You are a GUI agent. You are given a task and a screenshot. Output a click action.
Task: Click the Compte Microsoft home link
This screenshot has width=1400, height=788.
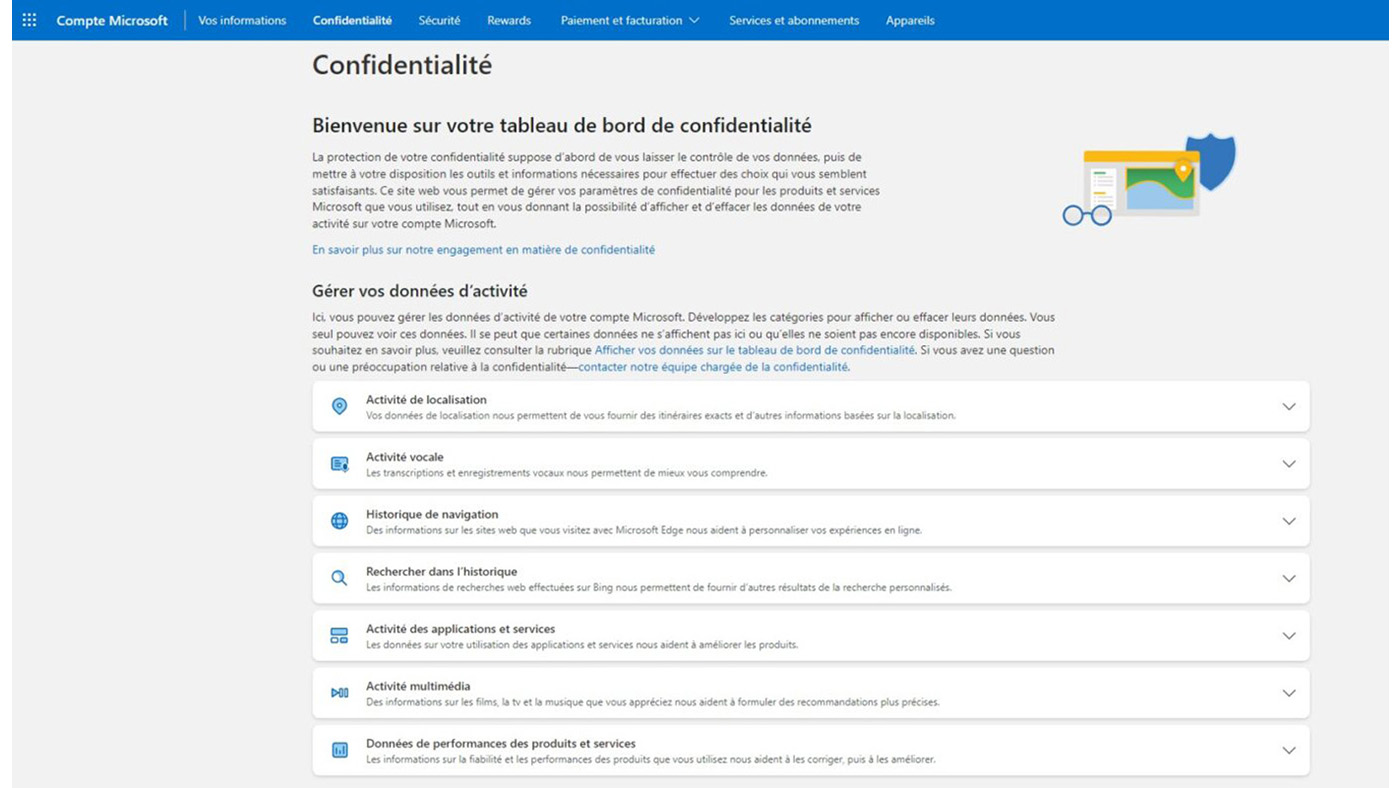pyautogui.click(x=112, y=20)
